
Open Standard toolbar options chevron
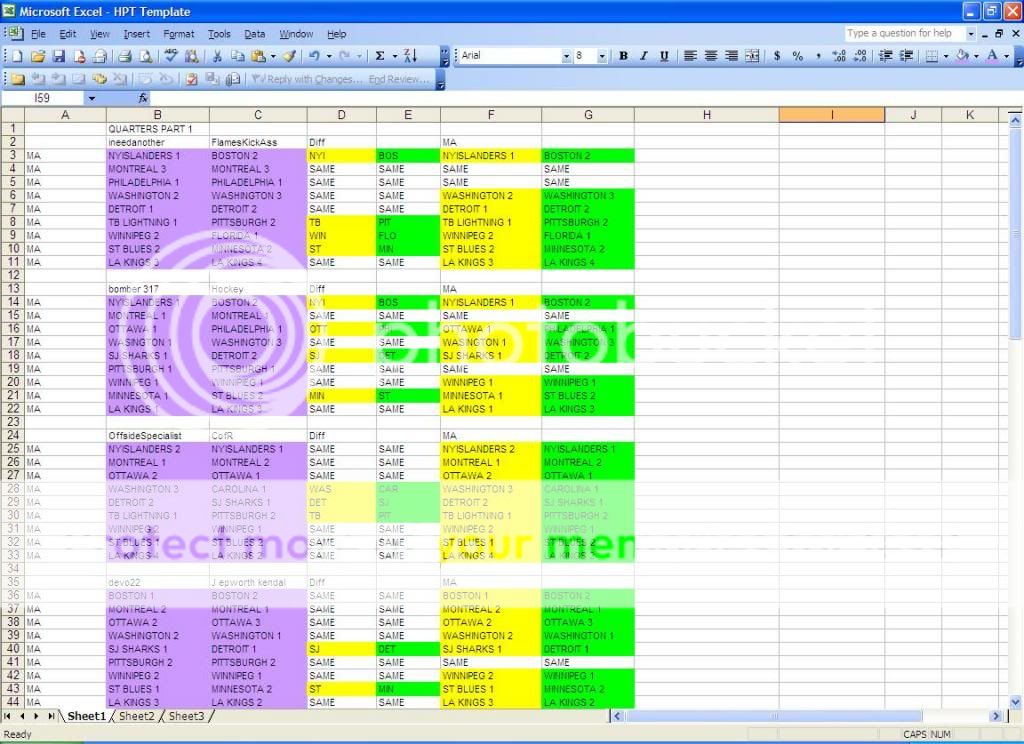[445, 57]
